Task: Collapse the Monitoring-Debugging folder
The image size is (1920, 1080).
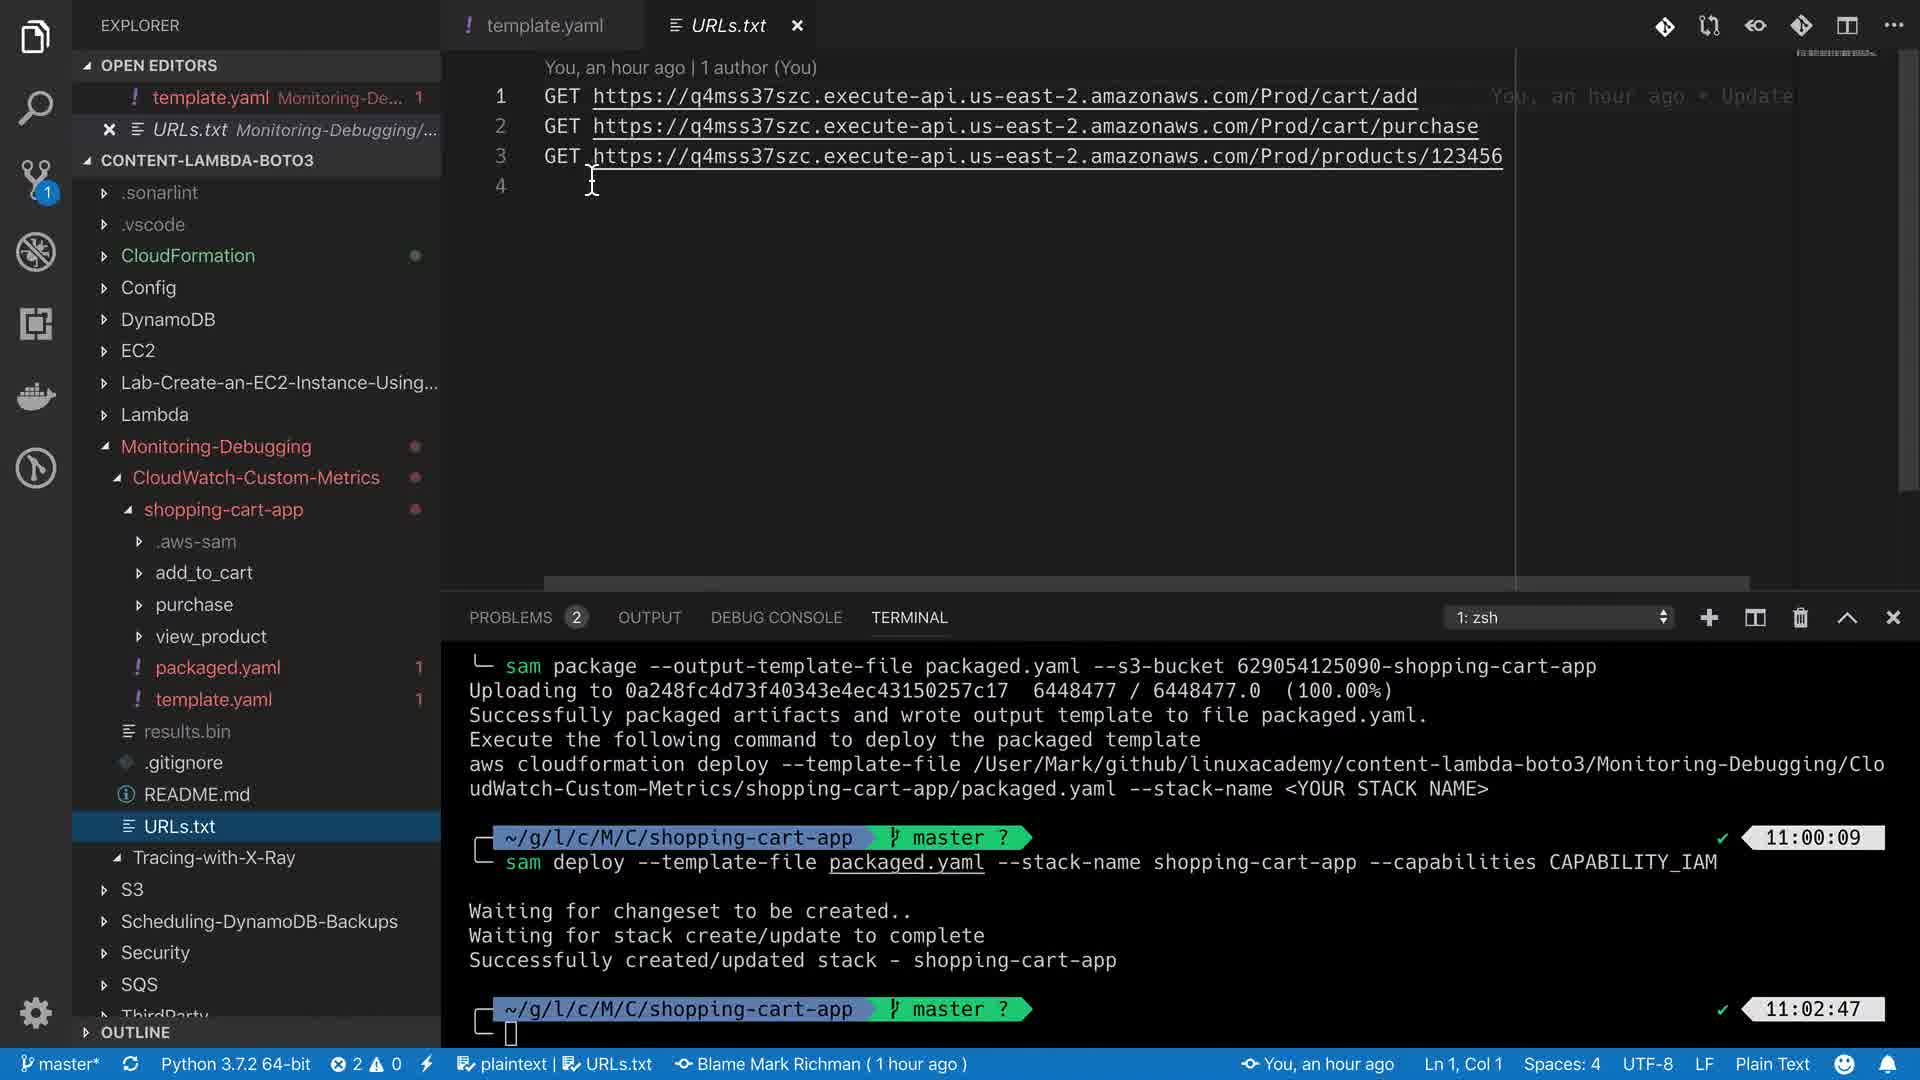Action: tap(215, 447)
